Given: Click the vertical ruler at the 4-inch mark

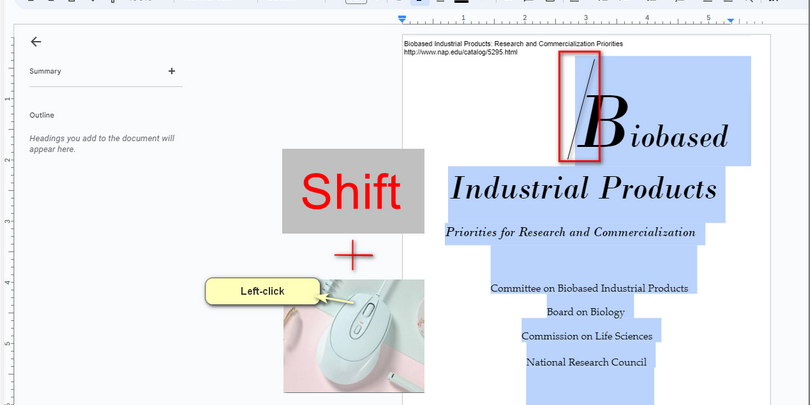Looking at the screenshot, I should tap(6, 282).
